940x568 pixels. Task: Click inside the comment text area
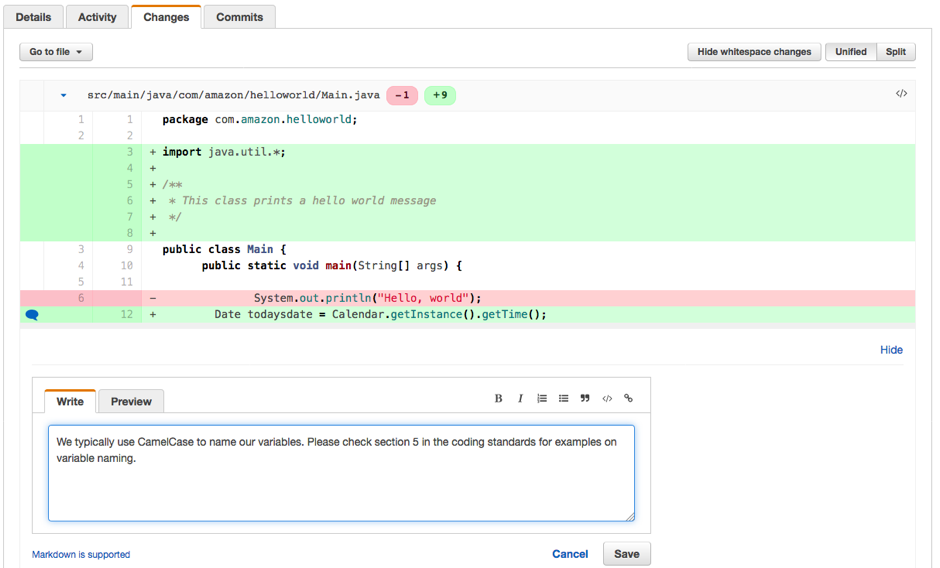(341, 473)
